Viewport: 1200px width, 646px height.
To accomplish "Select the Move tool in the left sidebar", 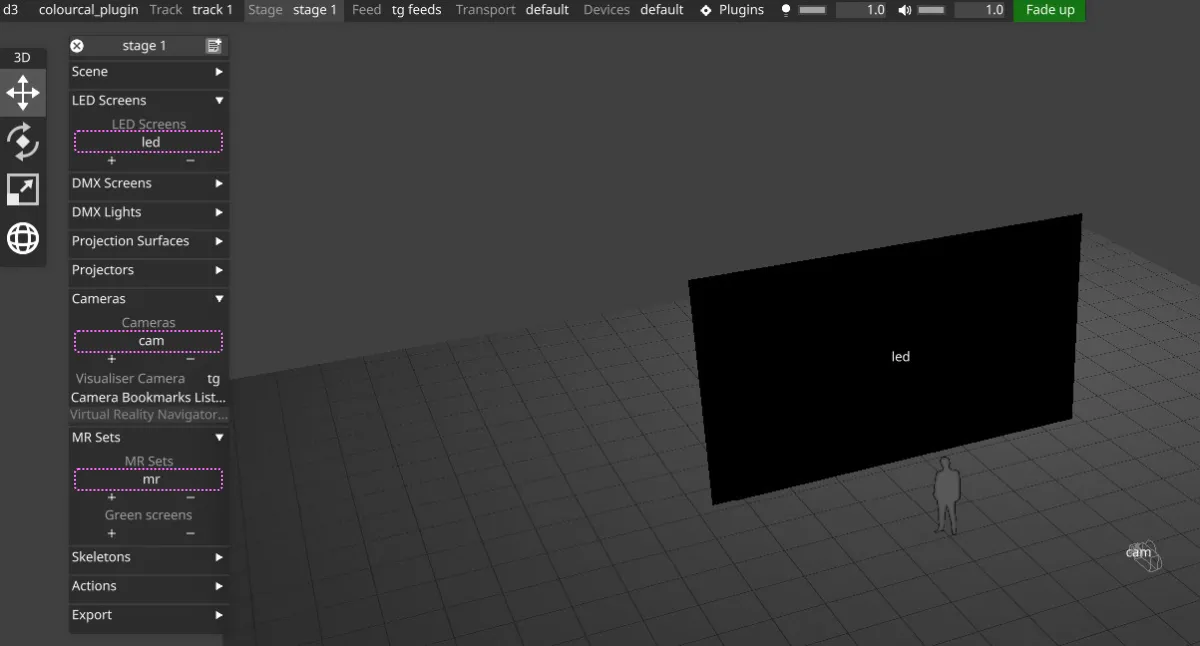I will click(23, 92).
